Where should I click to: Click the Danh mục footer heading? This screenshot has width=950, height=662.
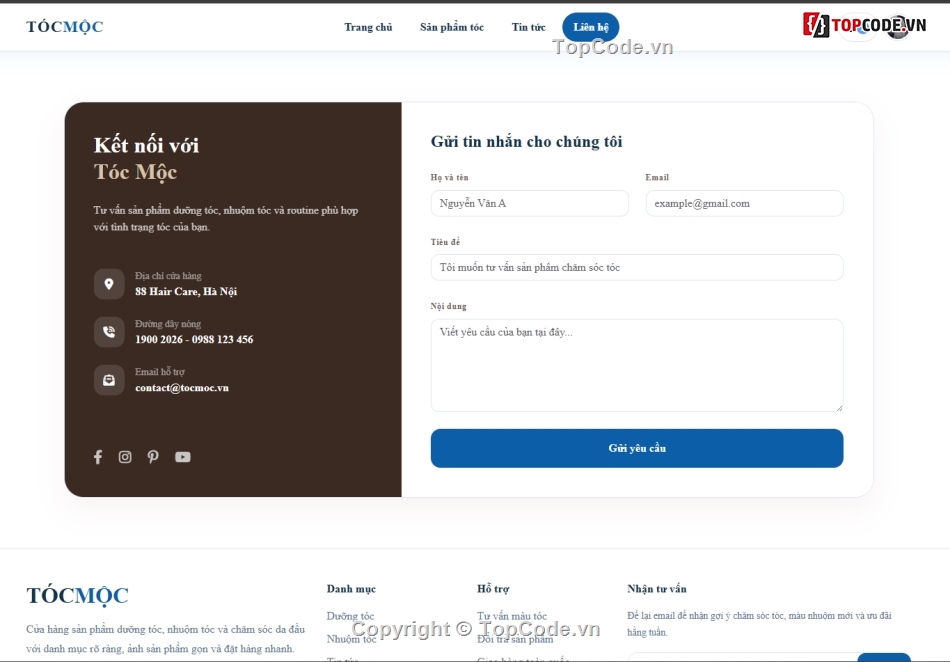351,589
